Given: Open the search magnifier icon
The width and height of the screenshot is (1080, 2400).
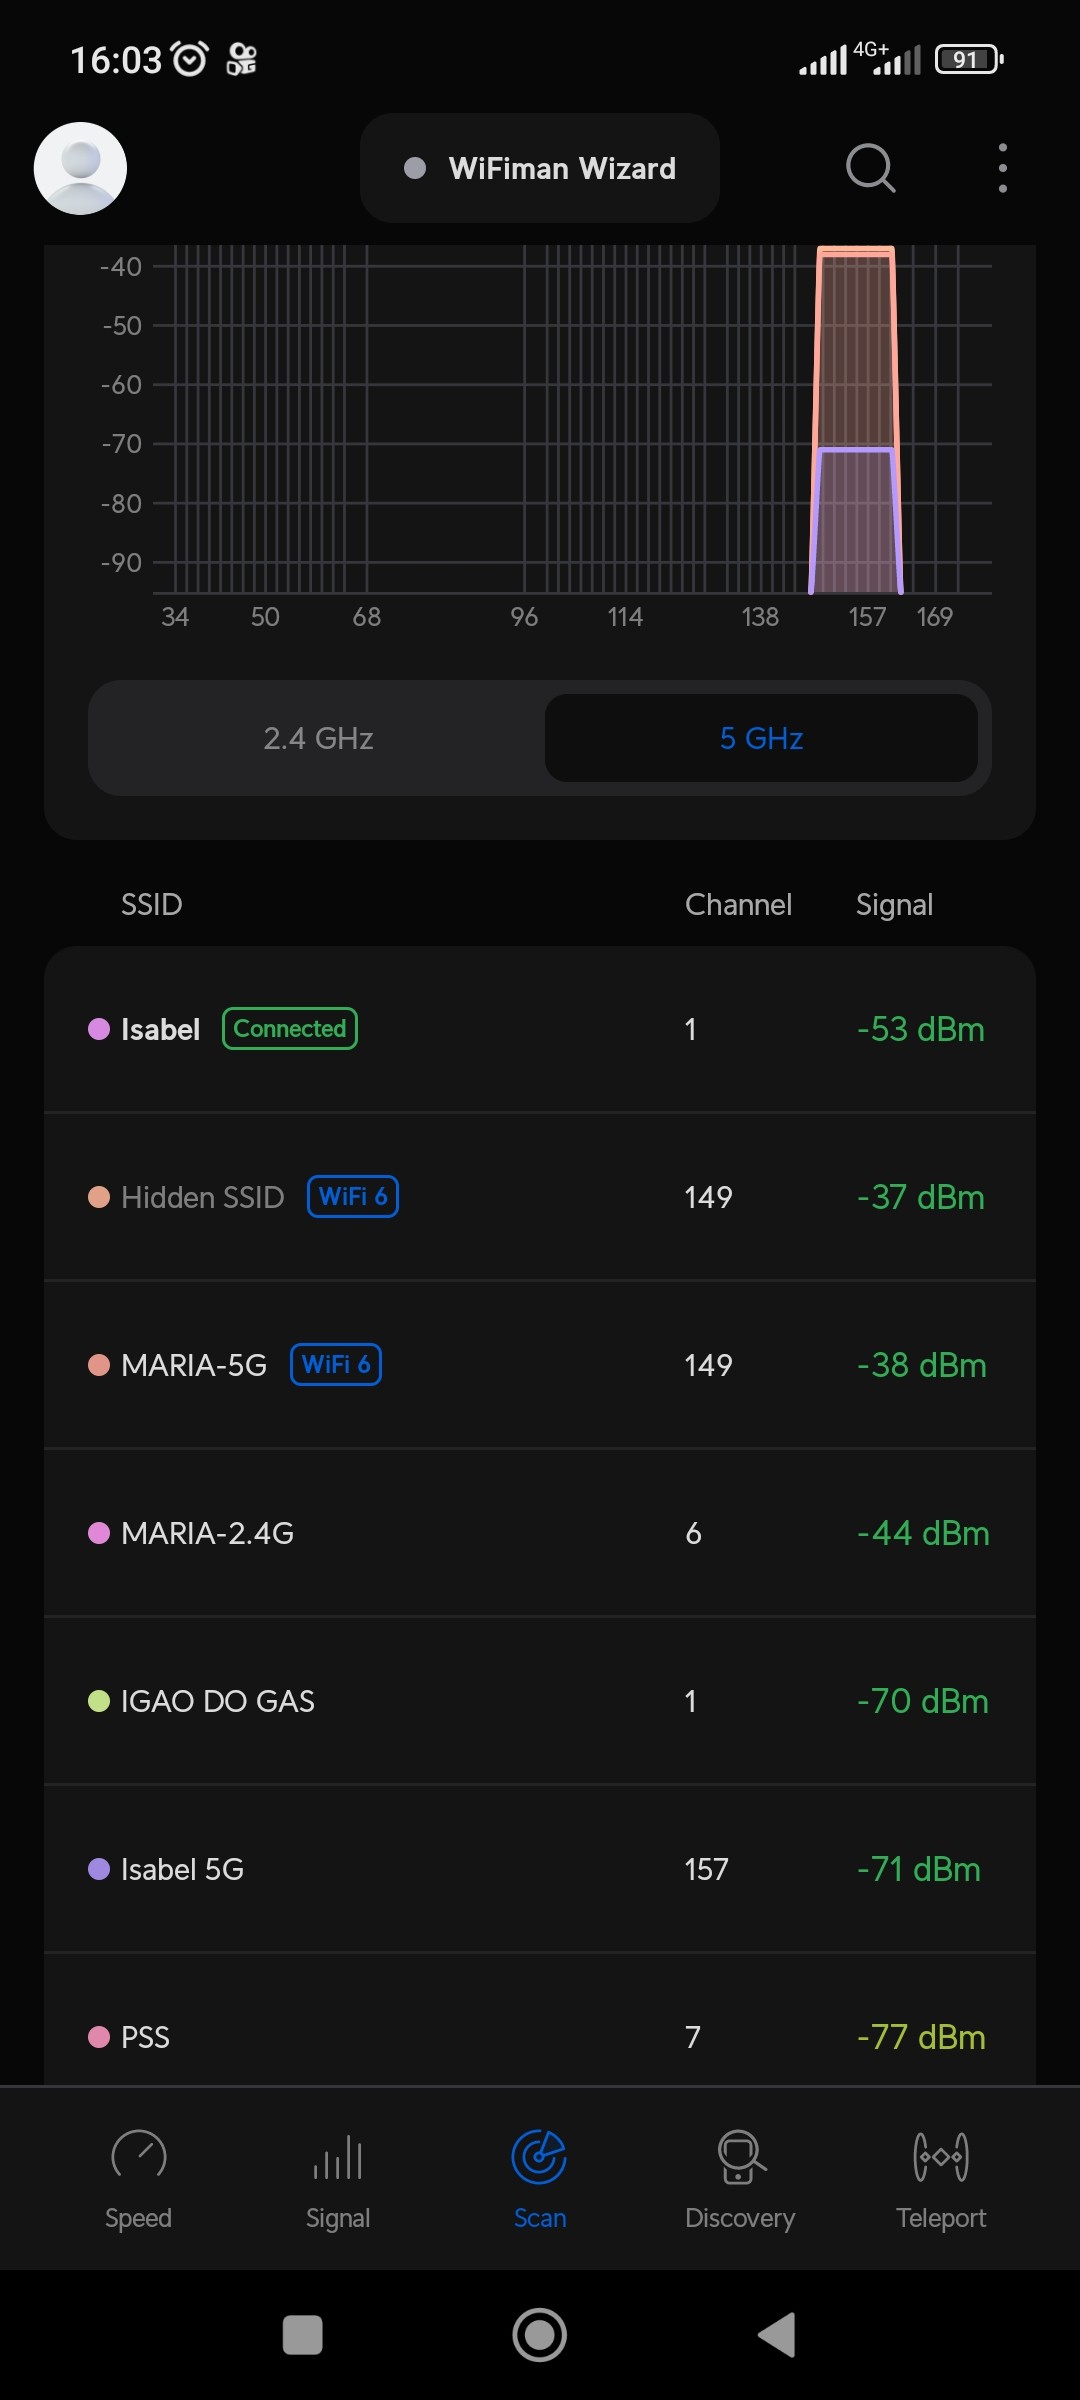Looking at the screenshot, I should (870, 168).
